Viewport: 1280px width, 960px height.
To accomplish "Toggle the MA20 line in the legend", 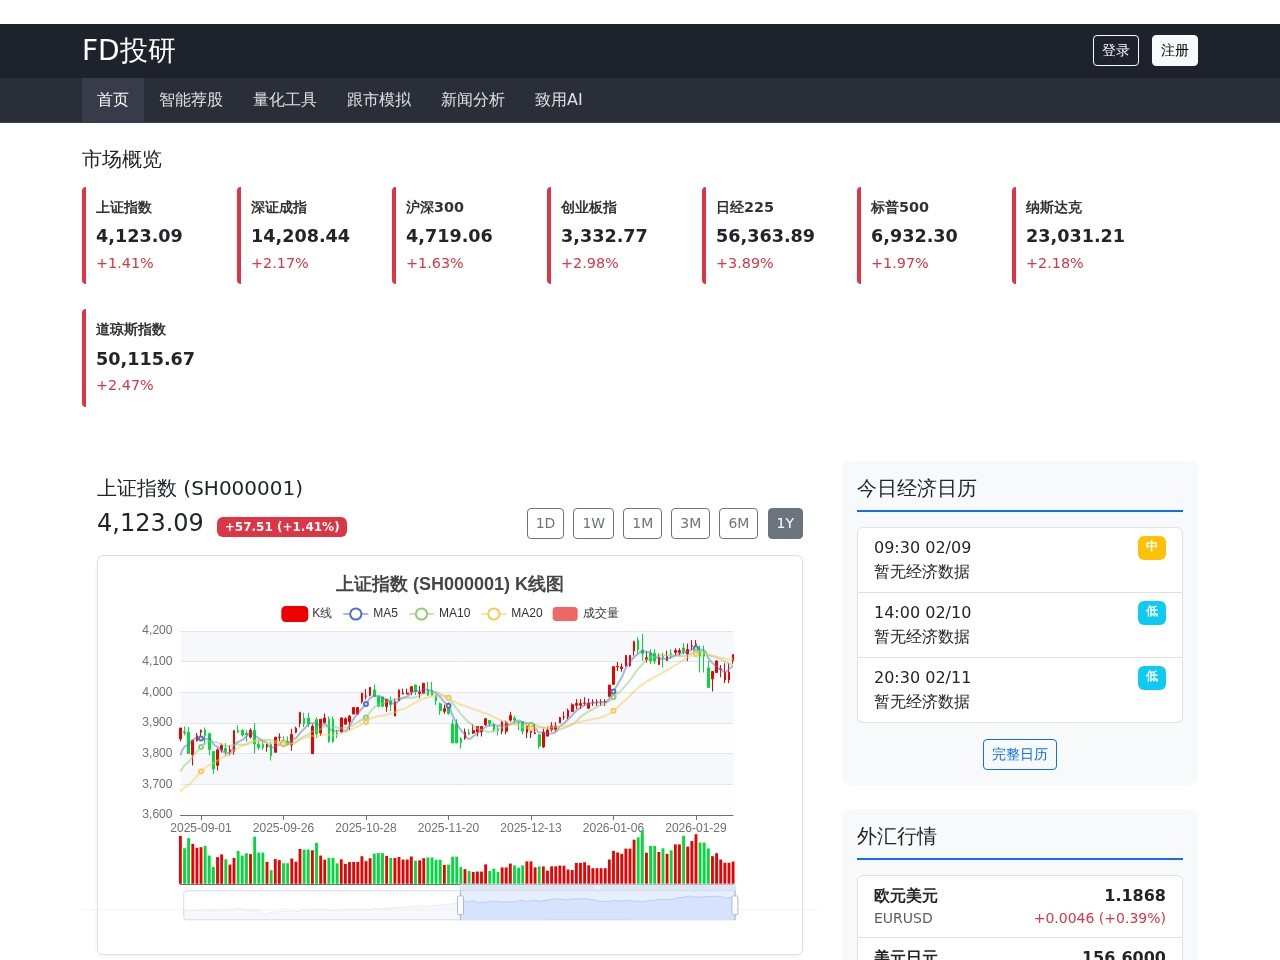I will tap(512, 613).
